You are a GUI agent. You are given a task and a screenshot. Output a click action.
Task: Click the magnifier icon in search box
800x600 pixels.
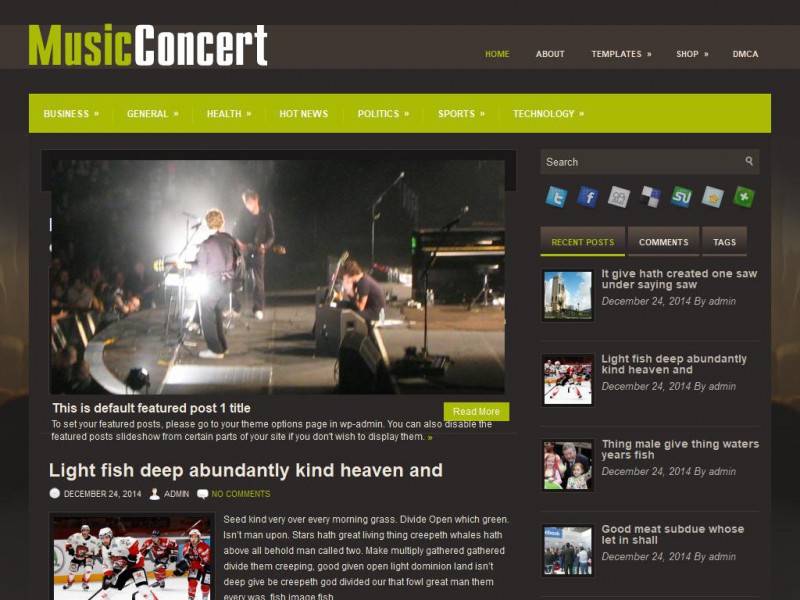coord(748,161)
